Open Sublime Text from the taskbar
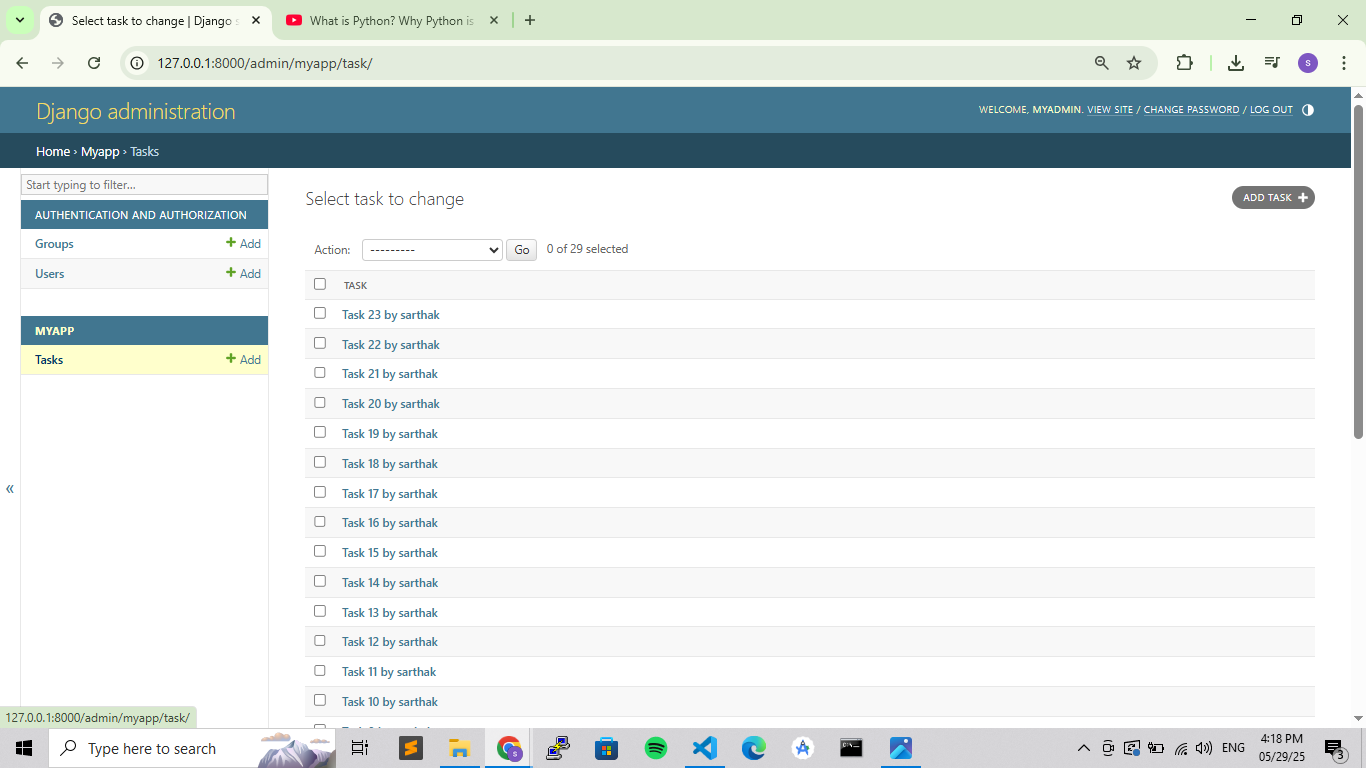 410,748
